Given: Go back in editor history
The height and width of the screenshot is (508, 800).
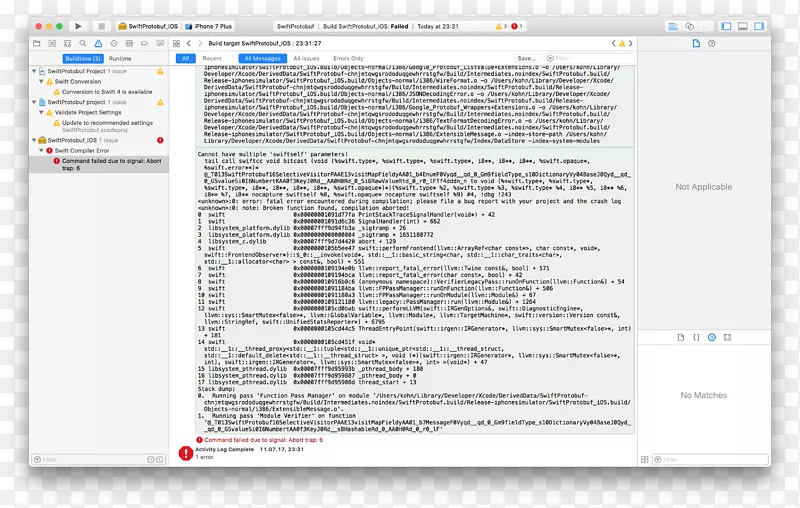Looking at the screenshot, I should coord(189,43).
